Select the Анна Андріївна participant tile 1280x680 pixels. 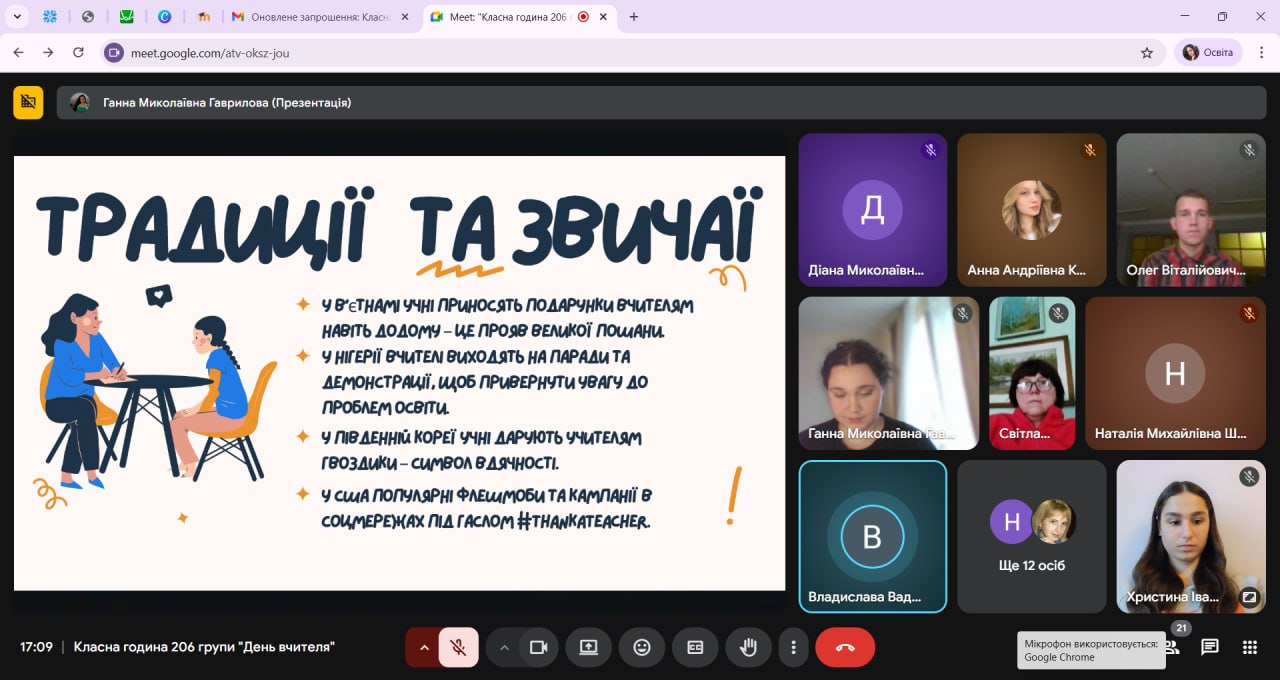pyautogui.click(x=1032, y=210)
